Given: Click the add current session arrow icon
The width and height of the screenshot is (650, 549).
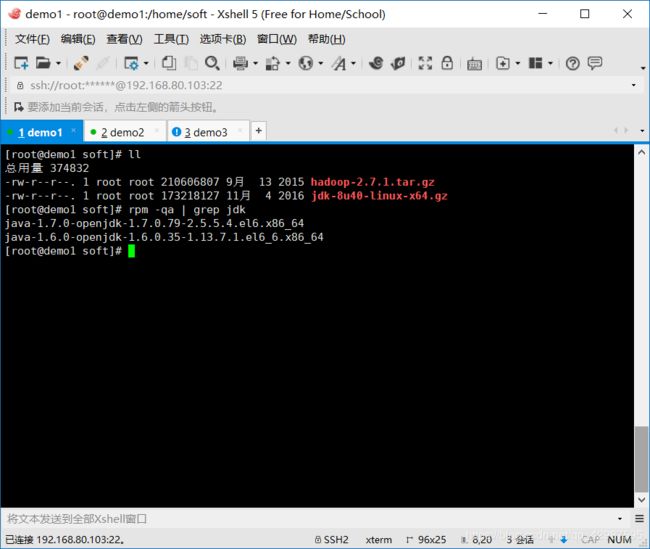Looking at the screenshot, I should [x=18, y=107].
